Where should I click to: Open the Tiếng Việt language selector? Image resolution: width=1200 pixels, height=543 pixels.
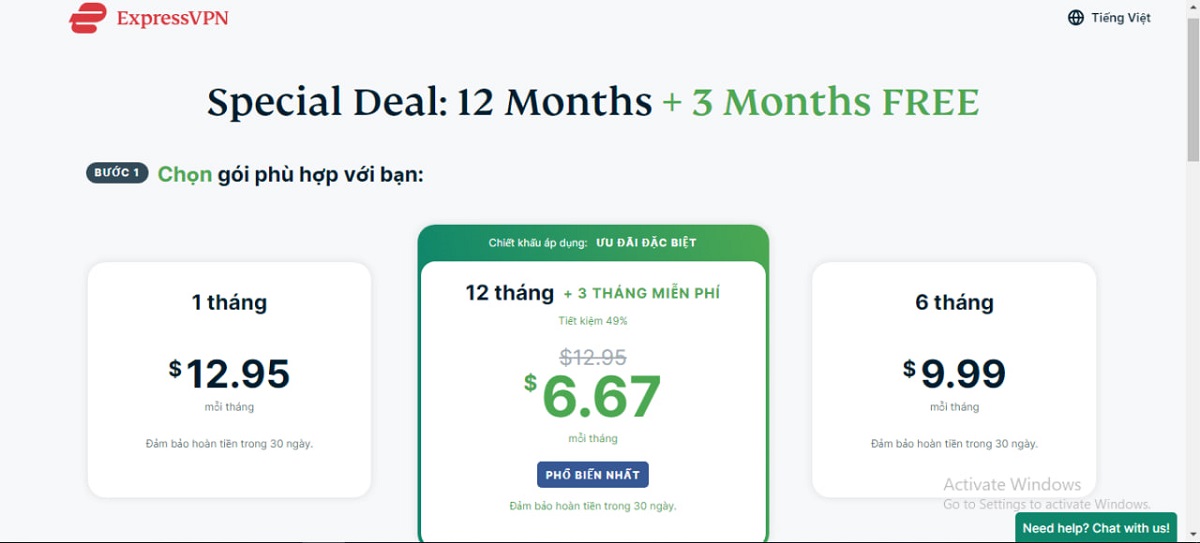pyautogui.click(x=1120, y=18)
